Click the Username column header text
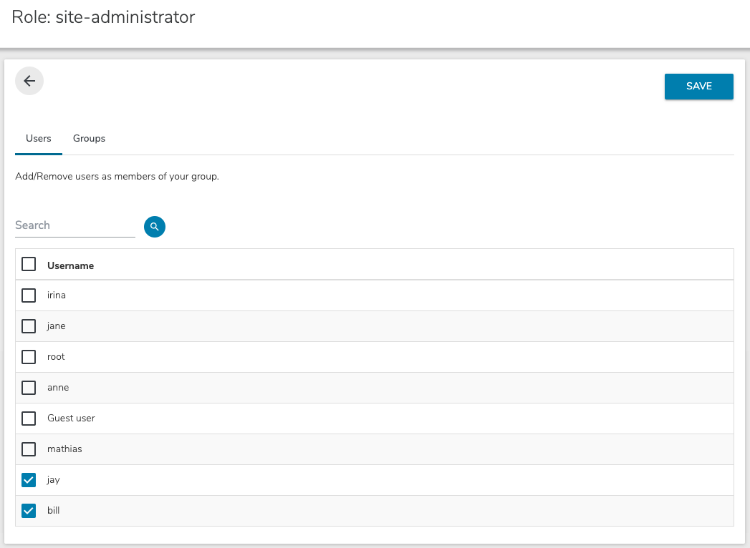 (x=70, y=266)
